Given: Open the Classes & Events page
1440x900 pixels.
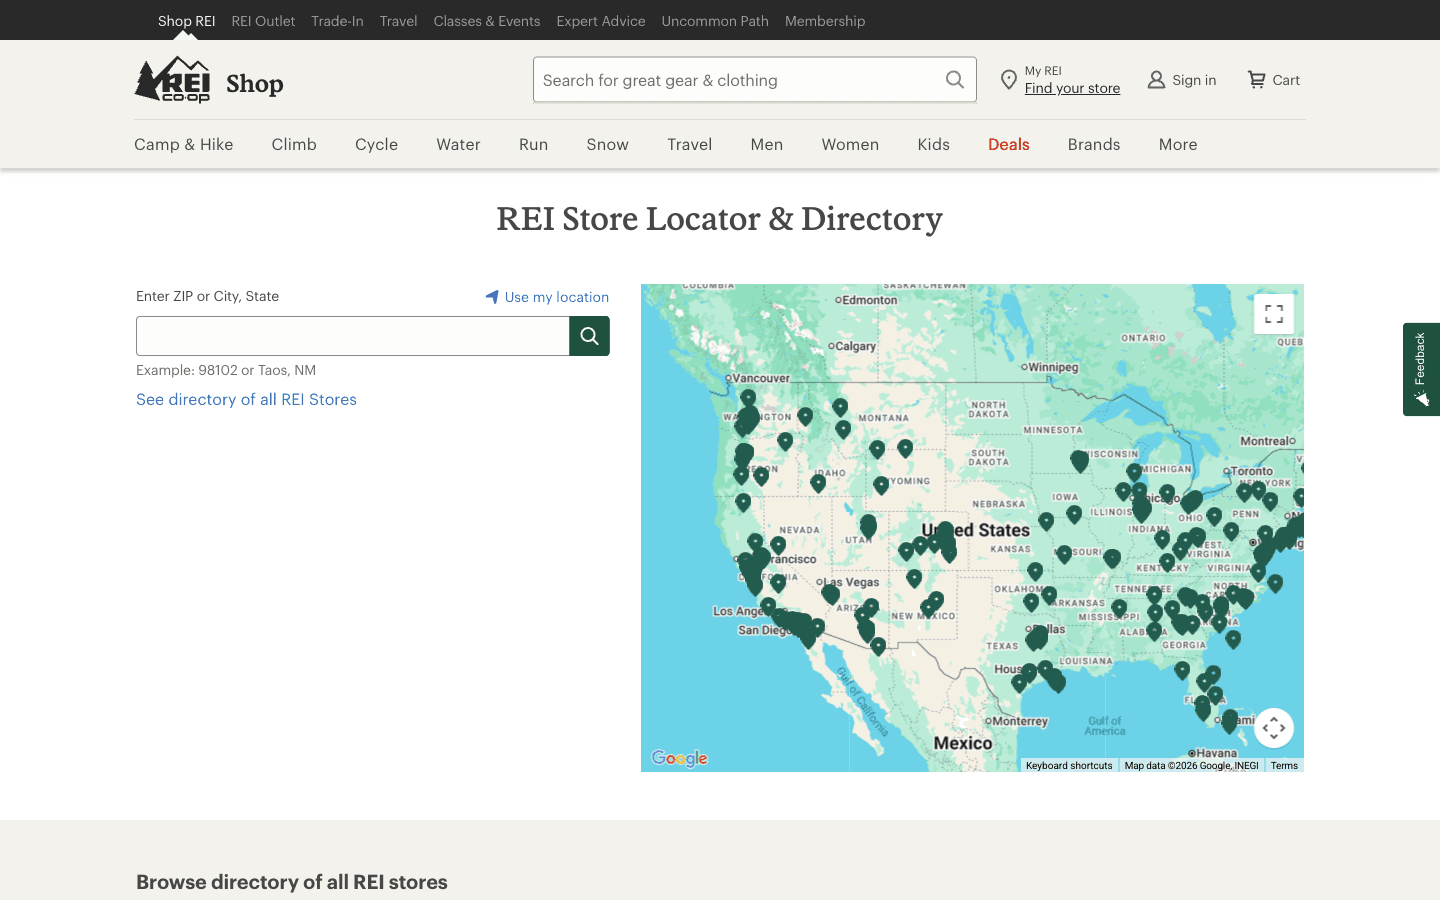Looking at the screenshot, I should pos(487,20).
